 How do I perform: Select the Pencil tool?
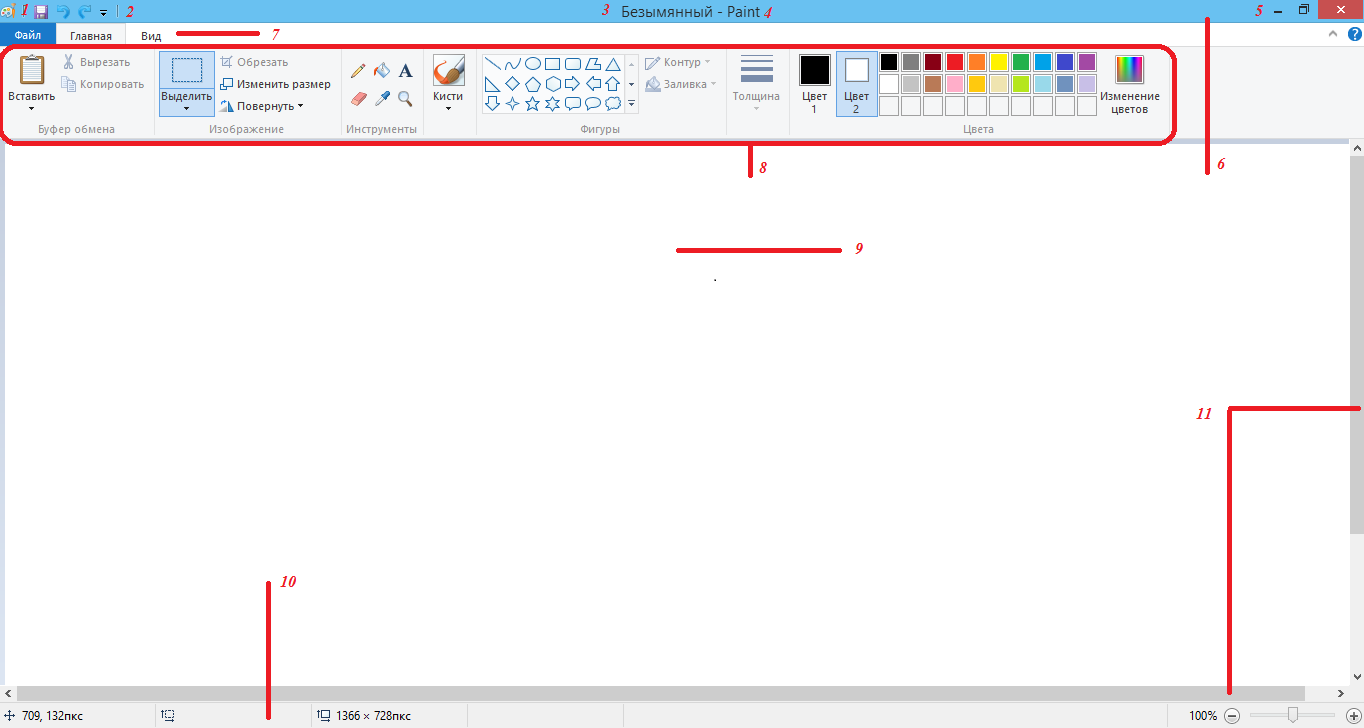[358, 71]
